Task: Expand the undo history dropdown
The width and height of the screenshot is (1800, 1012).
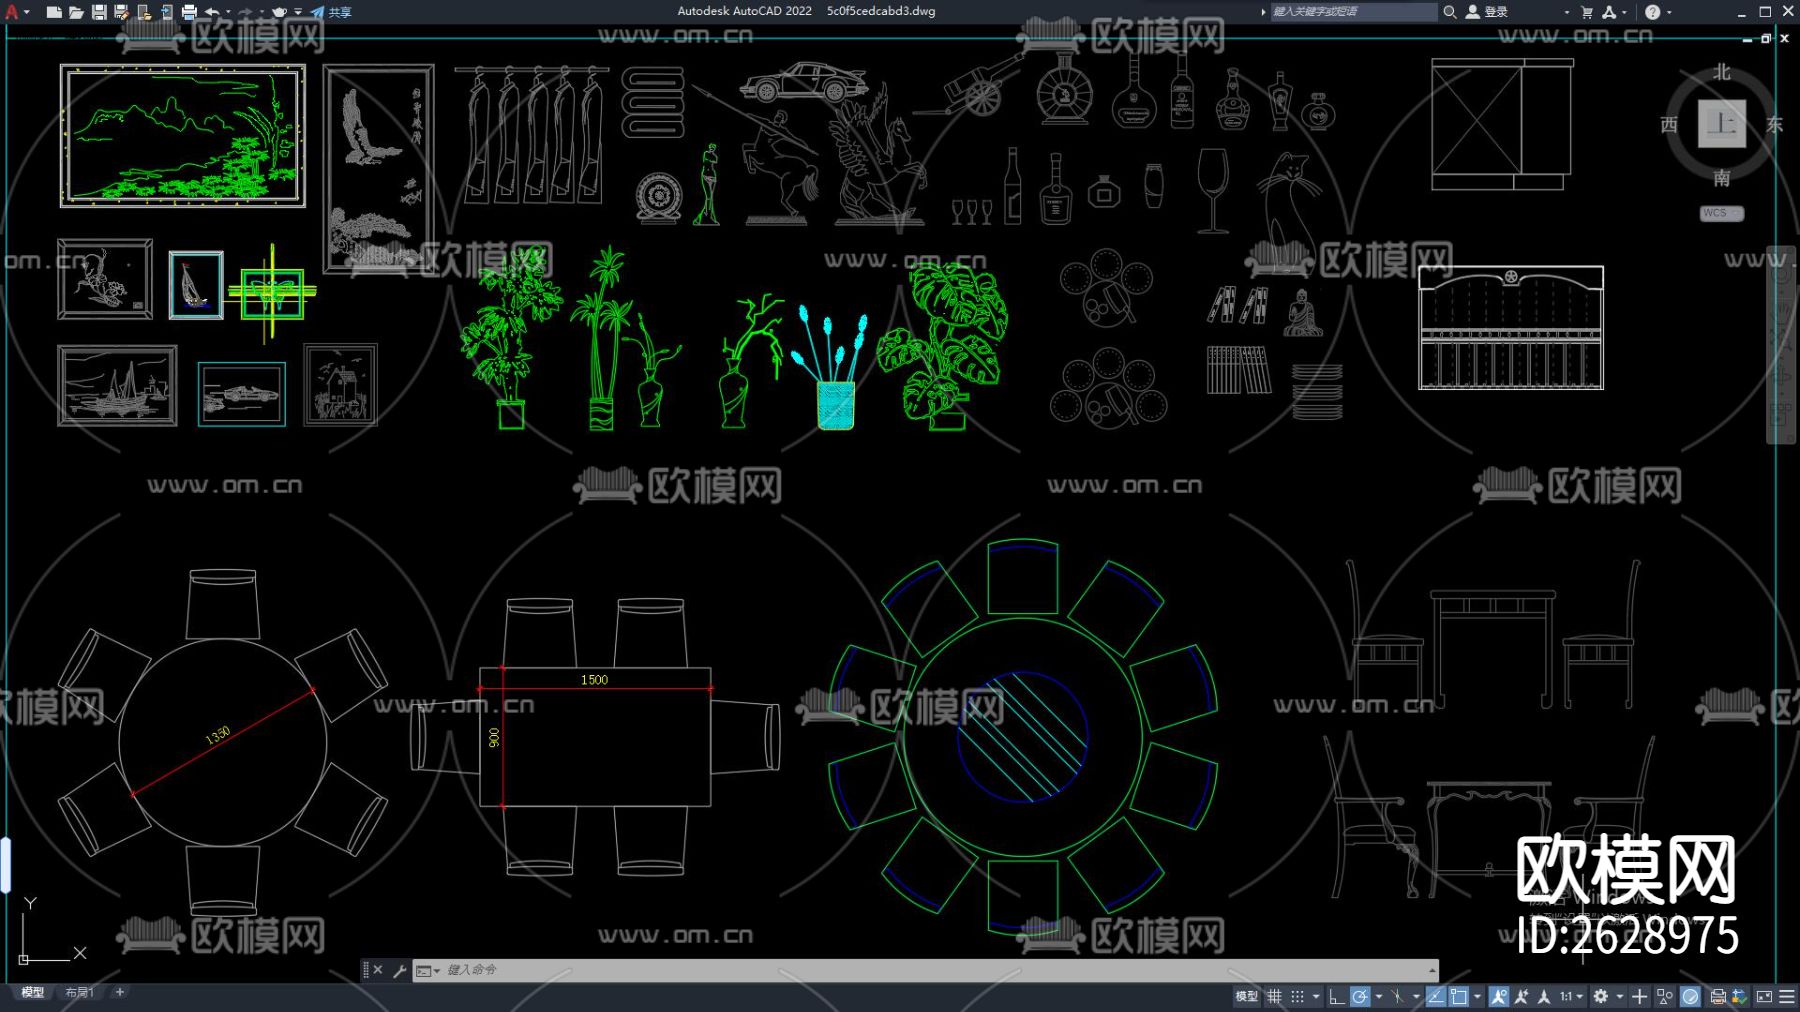Action: click(228, 12)
